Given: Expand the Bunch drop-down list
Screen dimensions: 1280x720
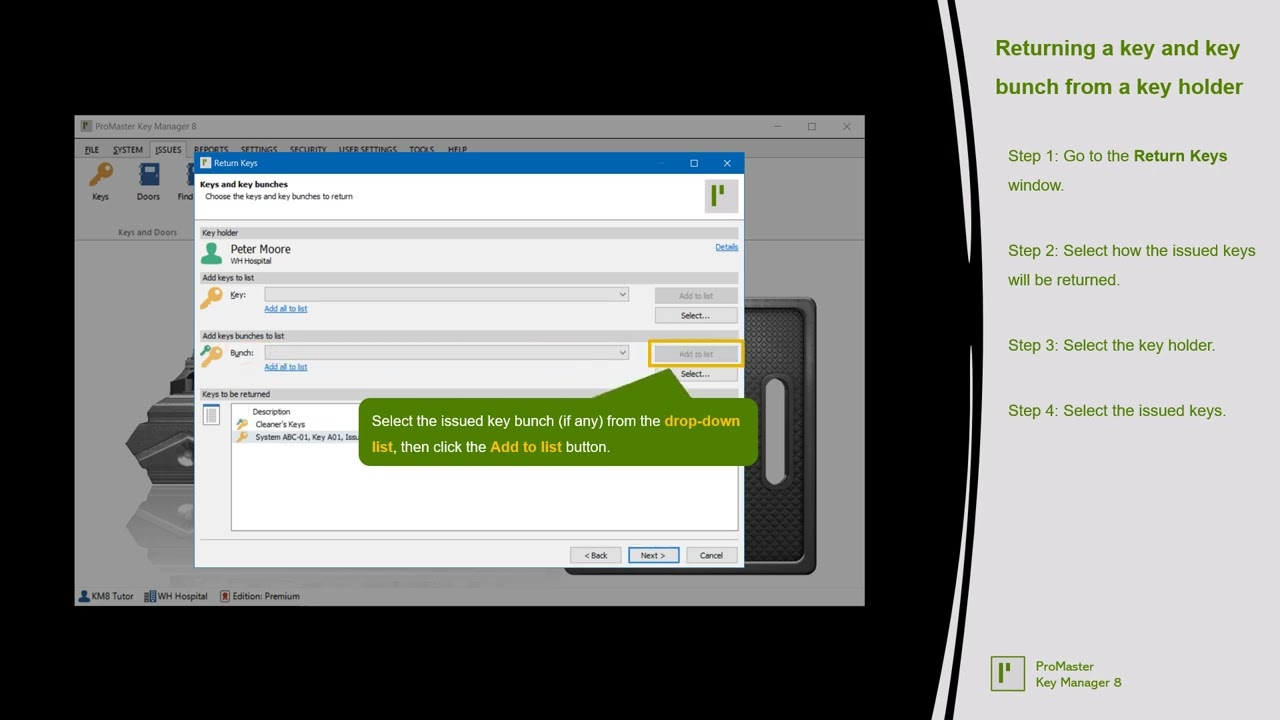Looking at the screenshot, I should coord(622,353).
